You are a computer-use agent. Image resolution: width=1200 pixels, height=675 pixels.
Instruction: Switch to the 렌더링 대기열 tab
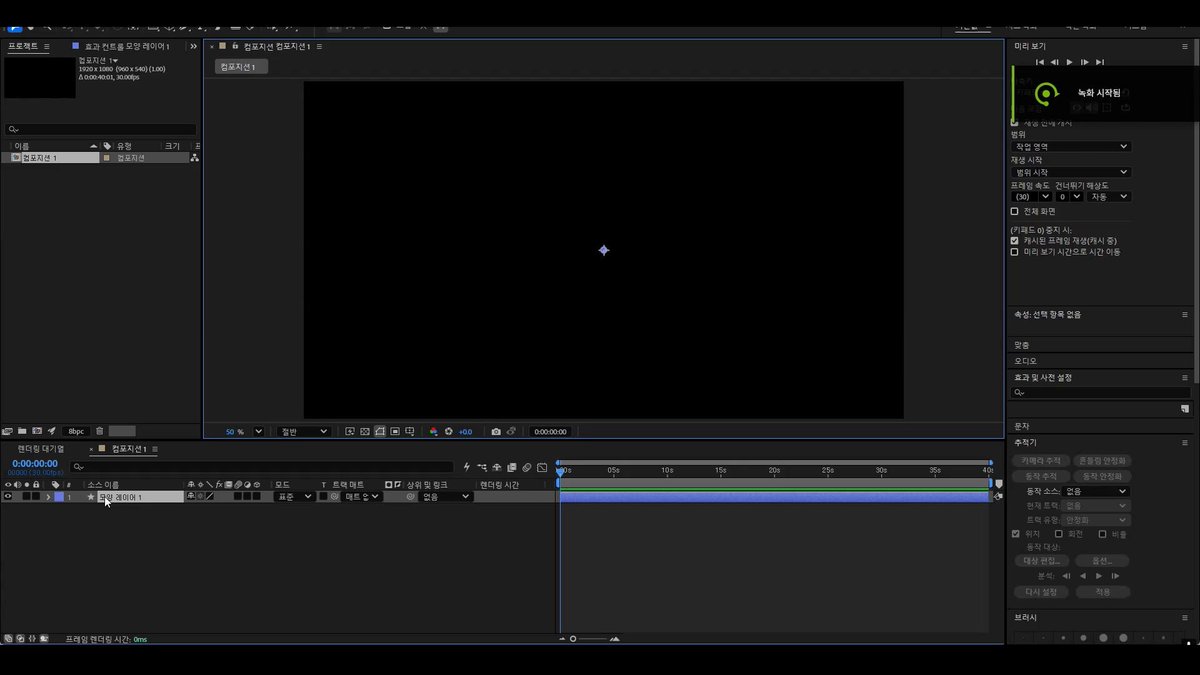pyautogui.click(x=41, y=449)
